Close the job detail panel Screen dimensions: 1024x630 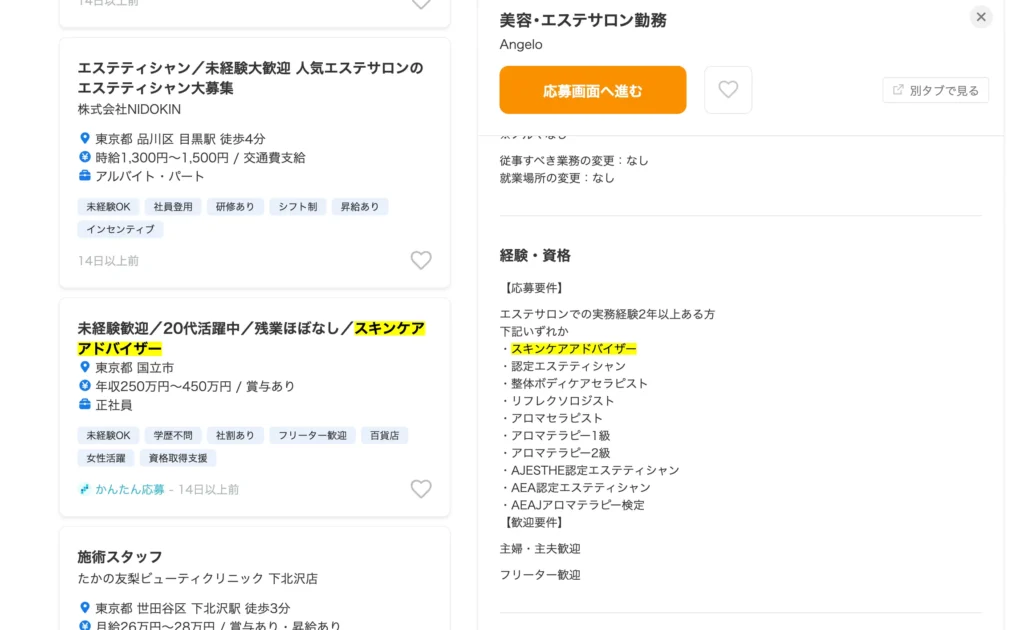(x=981, y=17)
